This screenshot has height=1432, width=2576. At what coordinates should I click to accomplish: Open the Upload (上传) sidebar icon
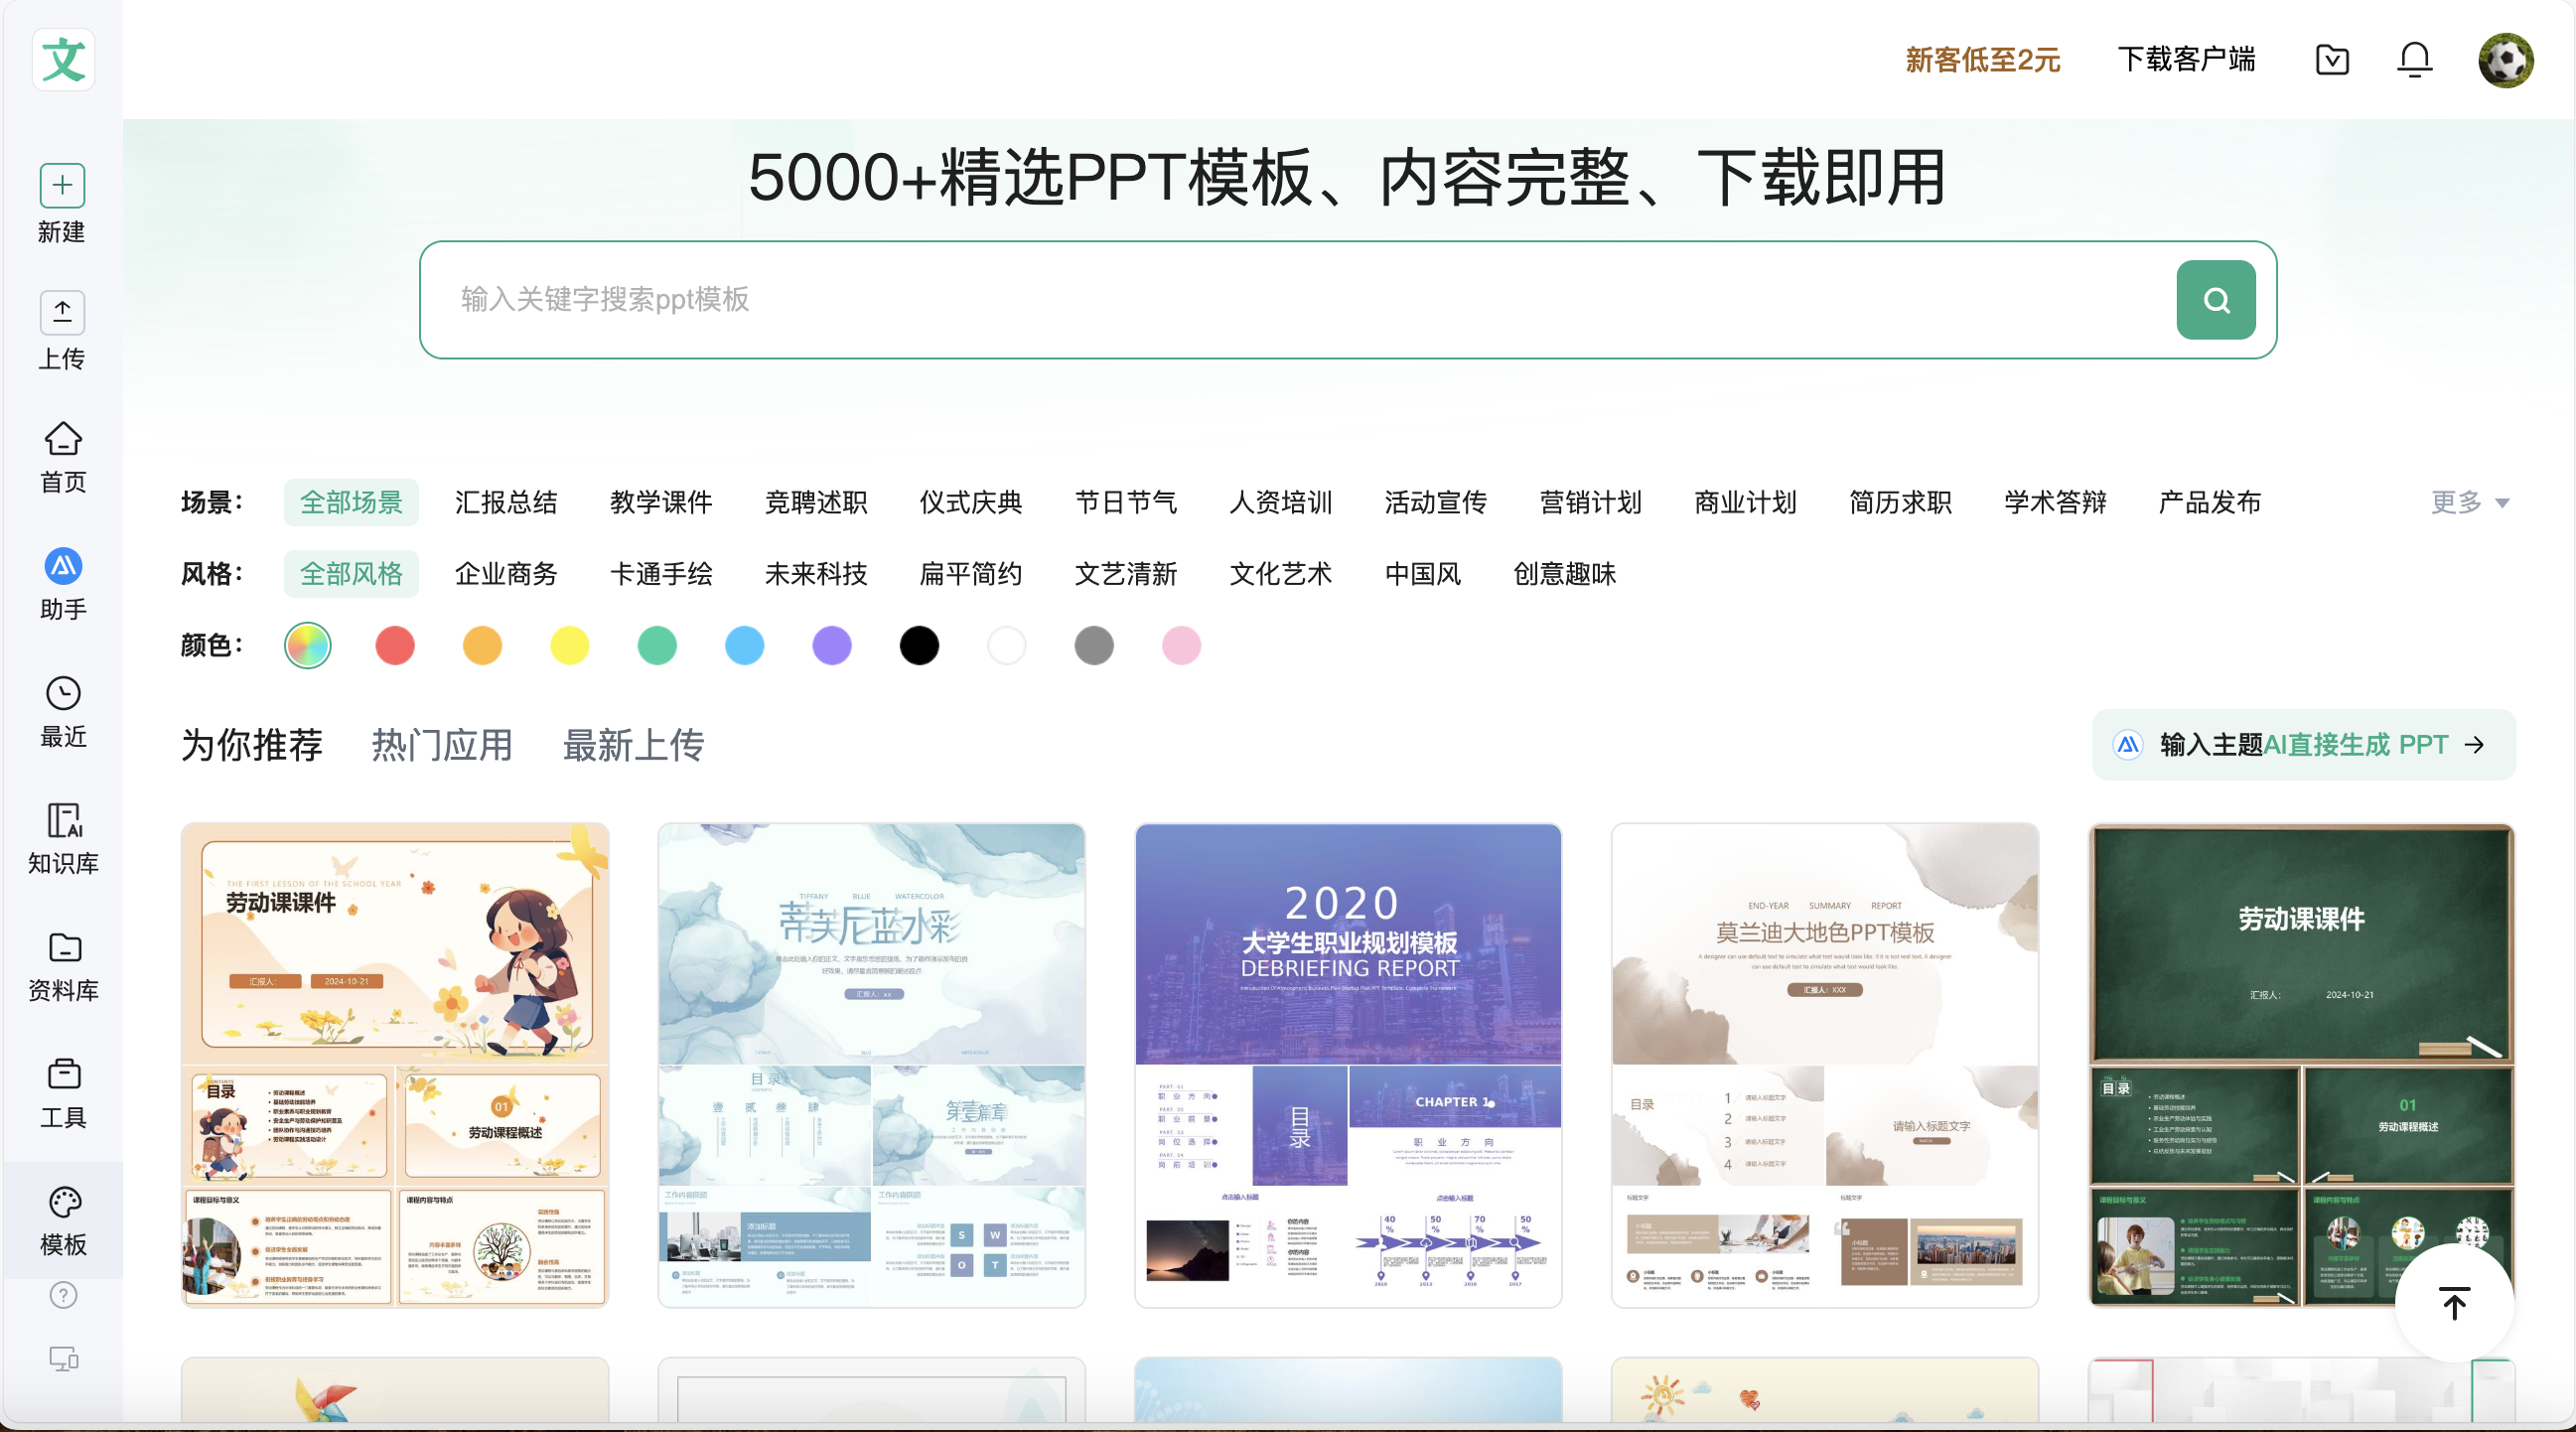pyautogui.click(x=62, y=313)
